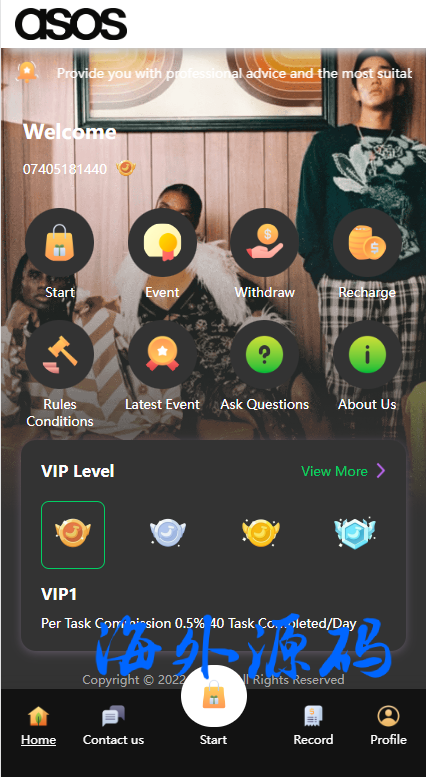
Task: Select the diamond VIP level badge
Action: 355,532
